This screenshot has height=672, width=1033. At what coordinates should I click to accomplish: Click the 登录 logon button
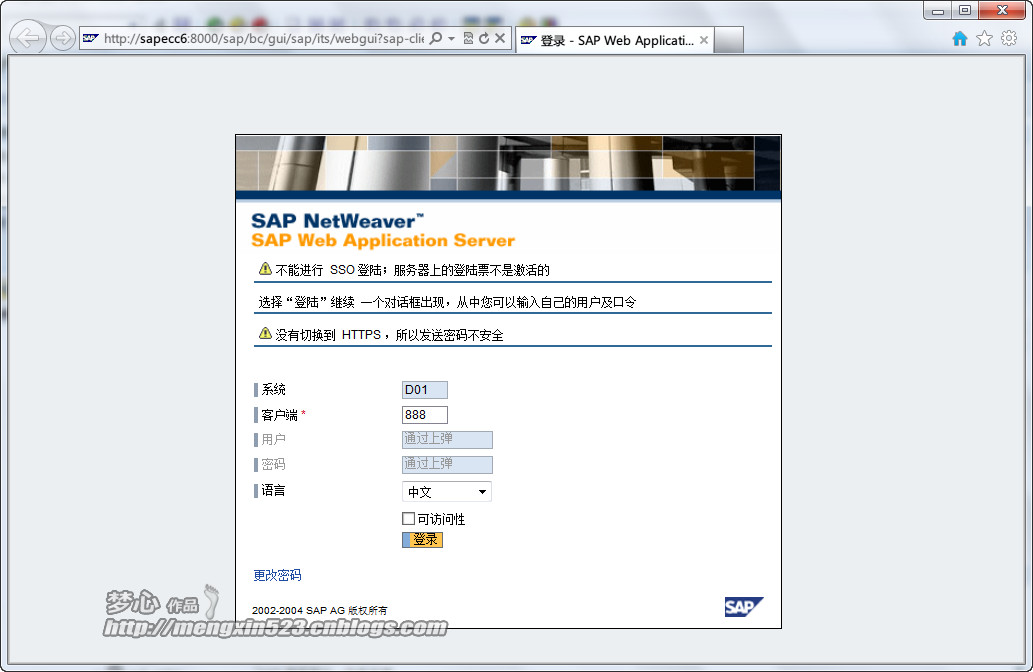point(422,540)
